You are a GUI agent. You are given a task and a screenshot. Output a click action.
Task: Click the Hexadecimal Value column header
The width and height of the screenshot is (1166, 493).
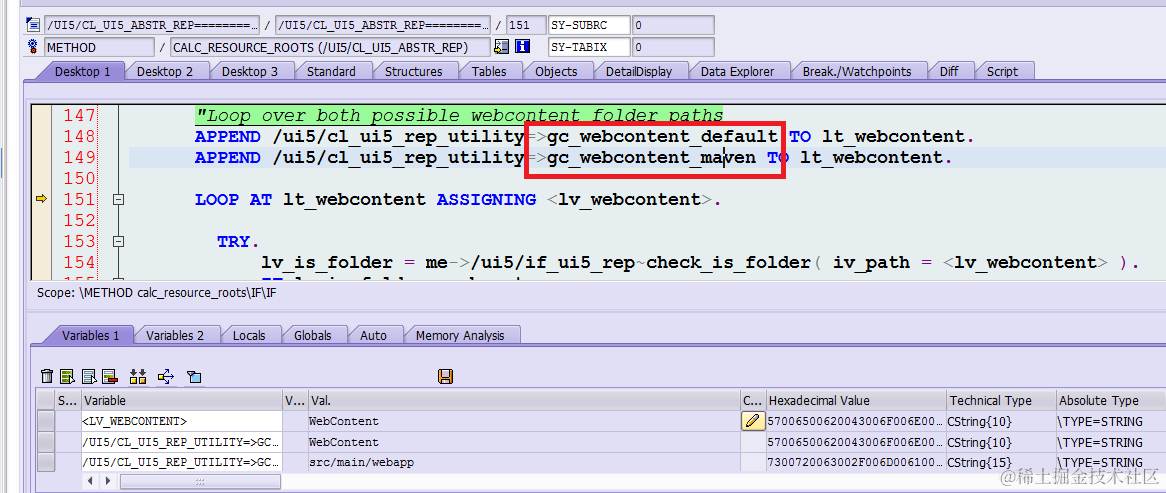click(855, 400)
